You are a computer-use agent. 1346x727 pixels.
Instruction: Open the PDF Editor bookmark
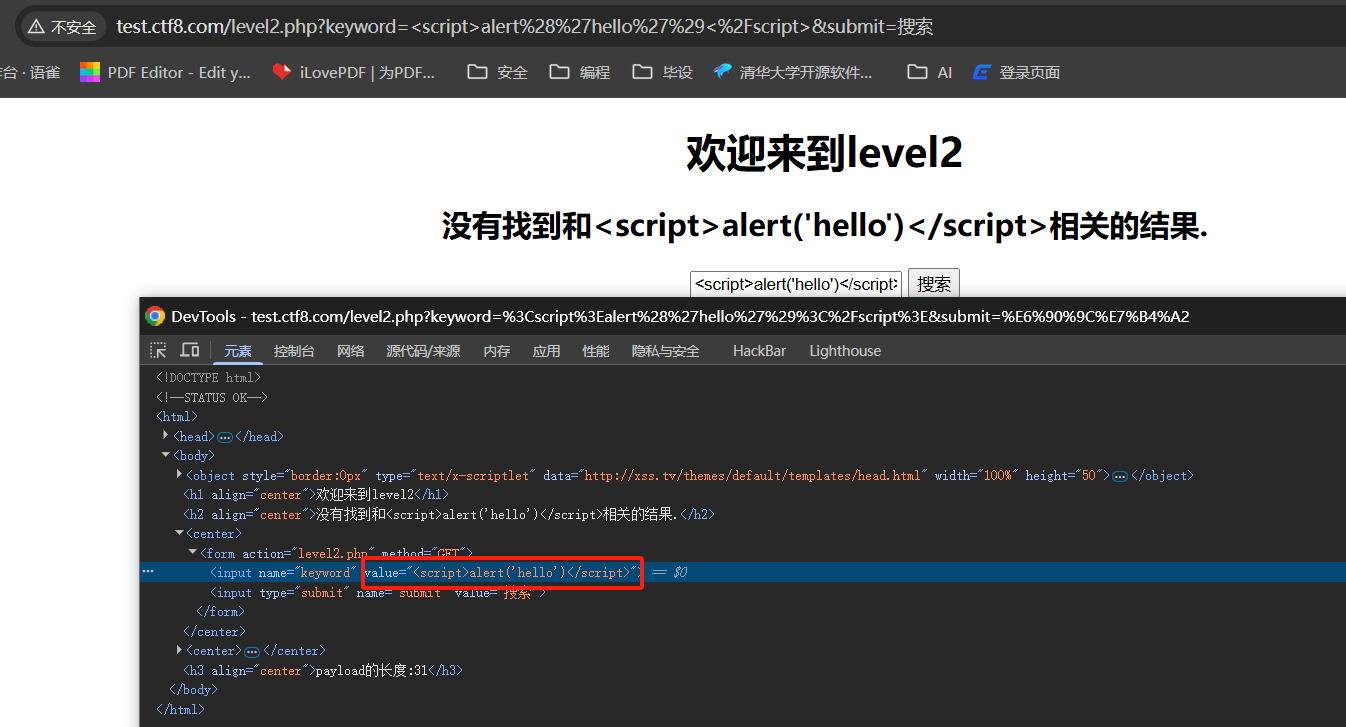pyautogui.click(x=166, y=72)
